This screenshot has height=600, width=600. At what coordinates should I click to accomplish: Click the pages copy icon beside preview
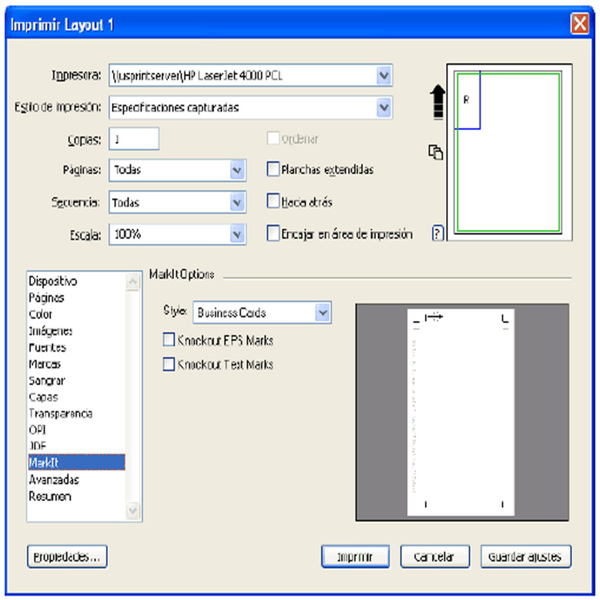[x=435, y=152]
